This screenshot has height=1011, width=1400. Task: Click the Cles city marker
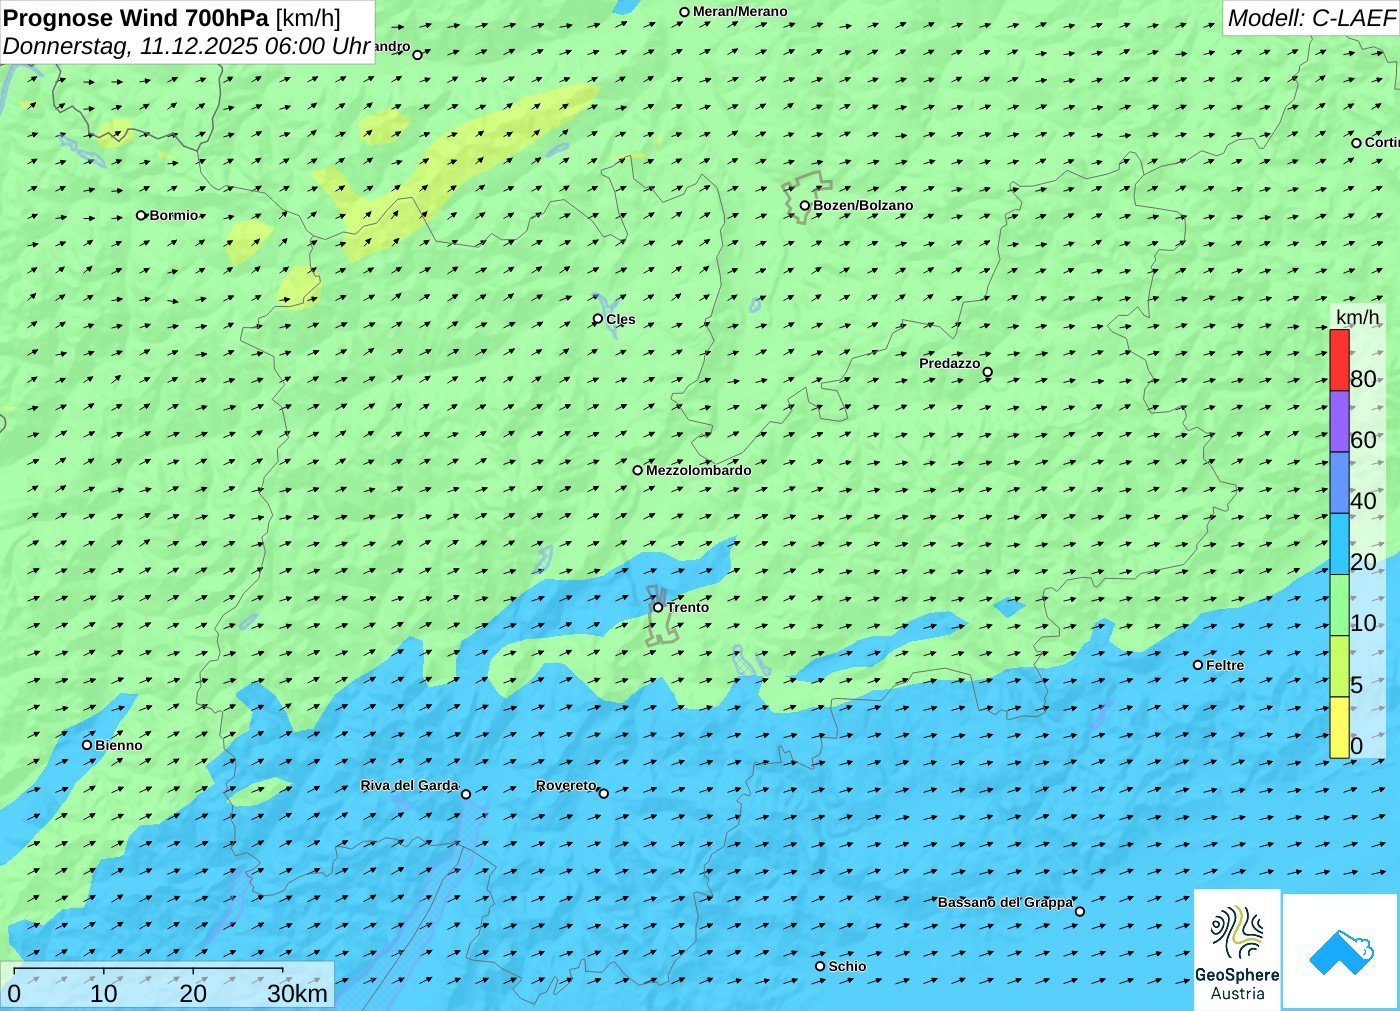click(598, 319)
